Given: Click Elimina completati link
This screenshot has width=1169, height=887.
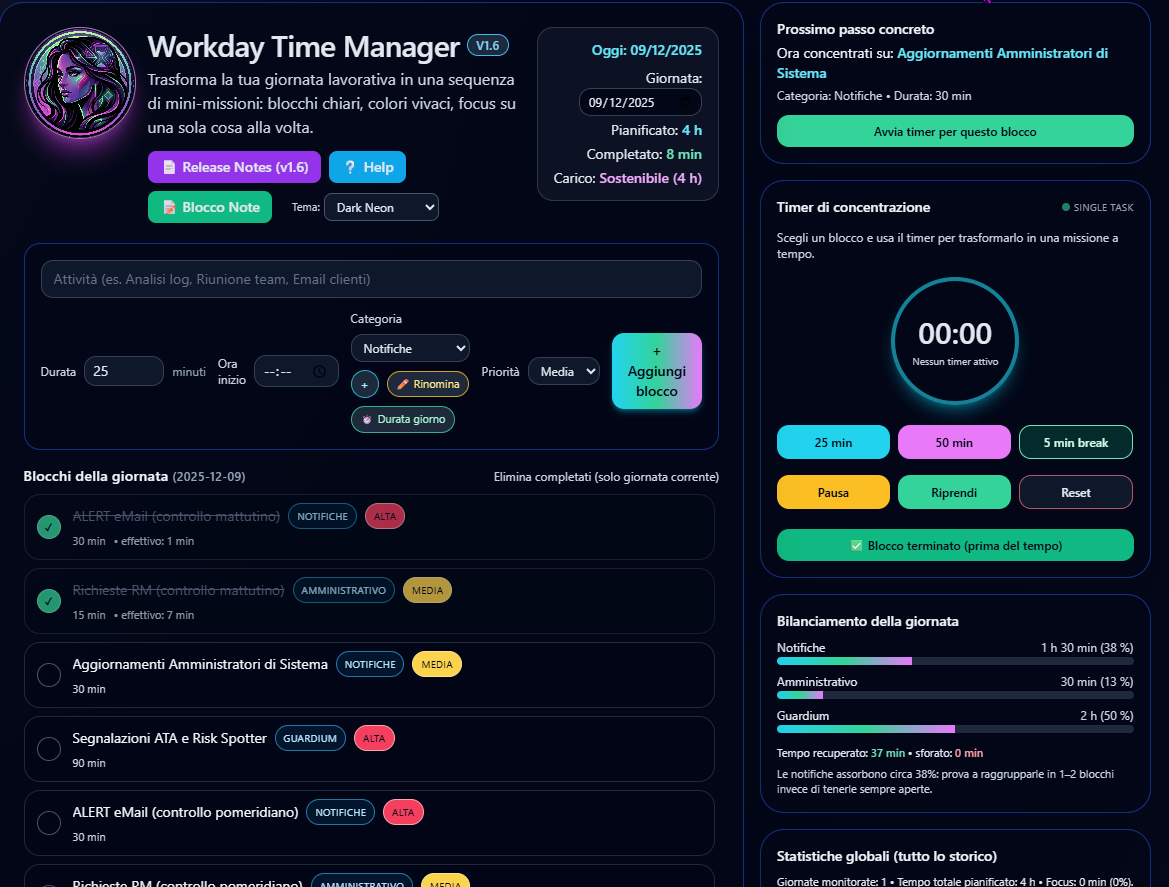Looking at the screenshot, I should [605, 477].
